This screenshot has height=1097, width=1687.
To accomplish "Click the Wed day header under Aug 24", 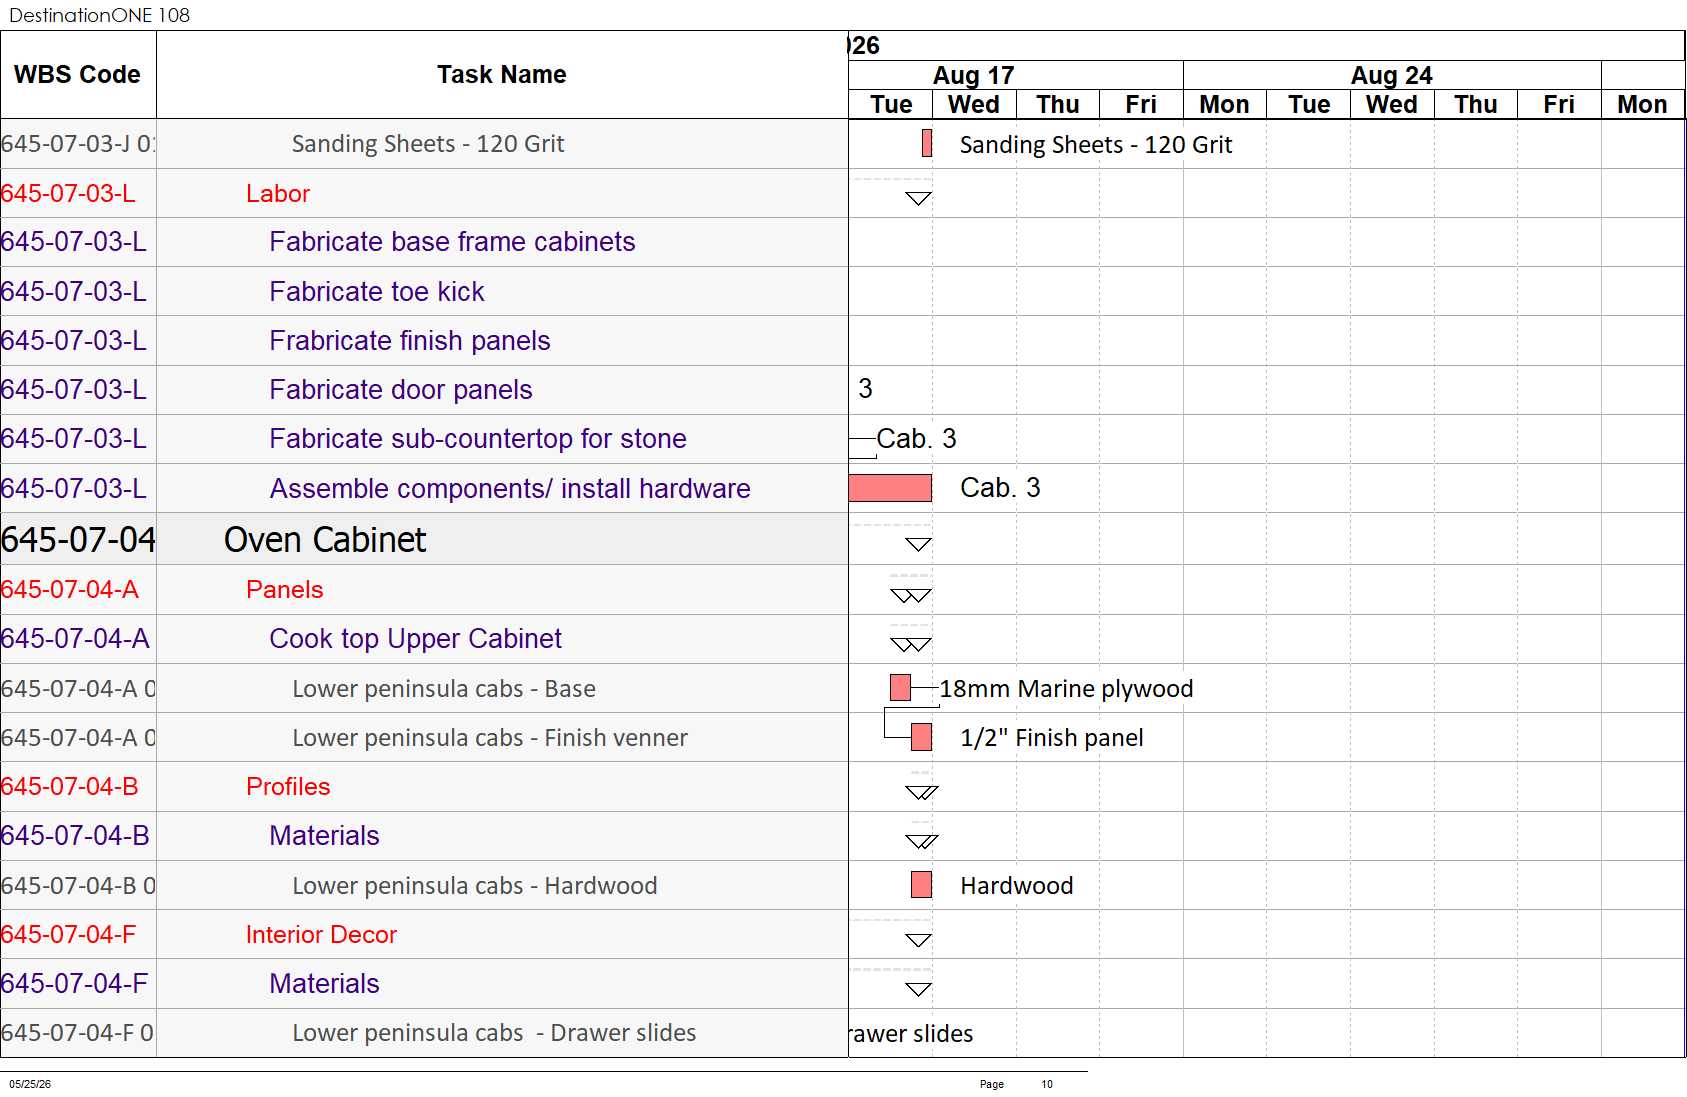I will point(1392,105).
